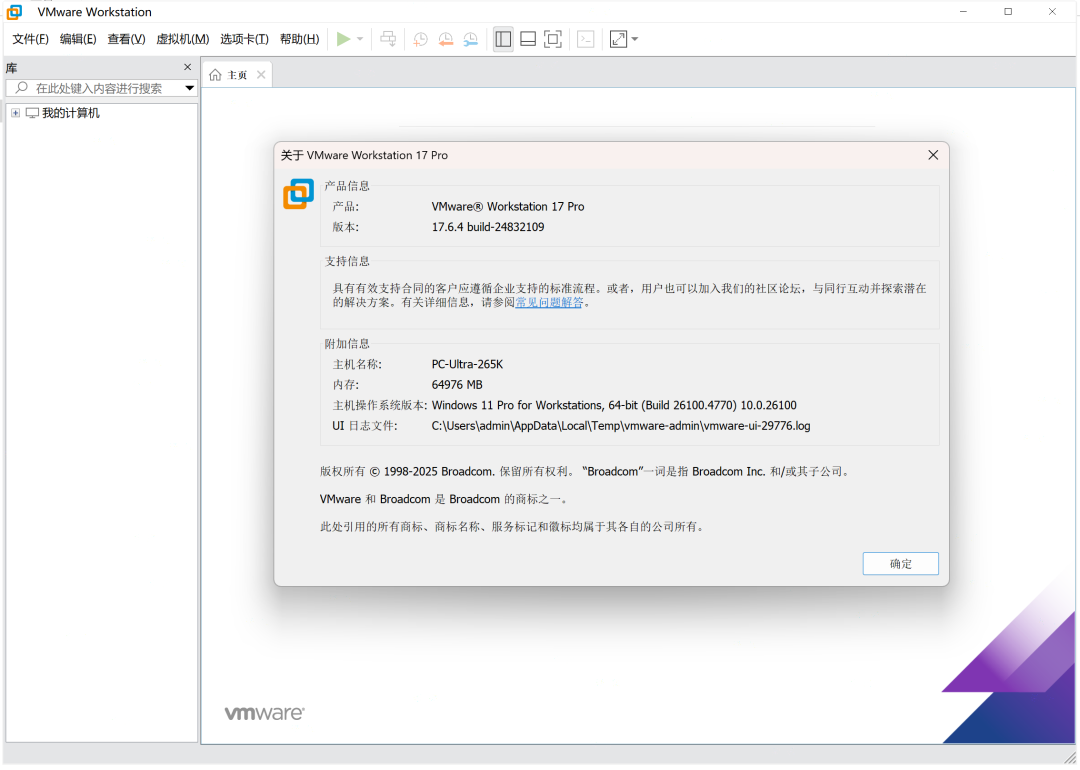Click the green Power On play button
Viewport: 1080px width, 770px height.
(x=343, y=39)
